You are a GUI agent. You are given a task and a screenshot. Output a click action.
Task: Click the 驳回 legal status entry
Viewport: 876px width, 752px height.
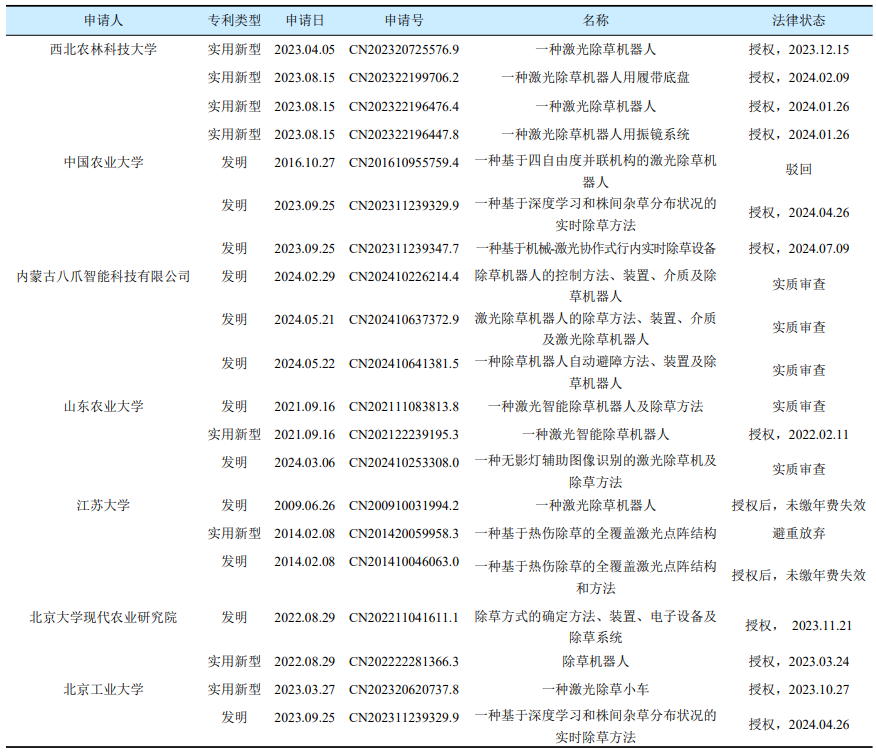point(796,168)
